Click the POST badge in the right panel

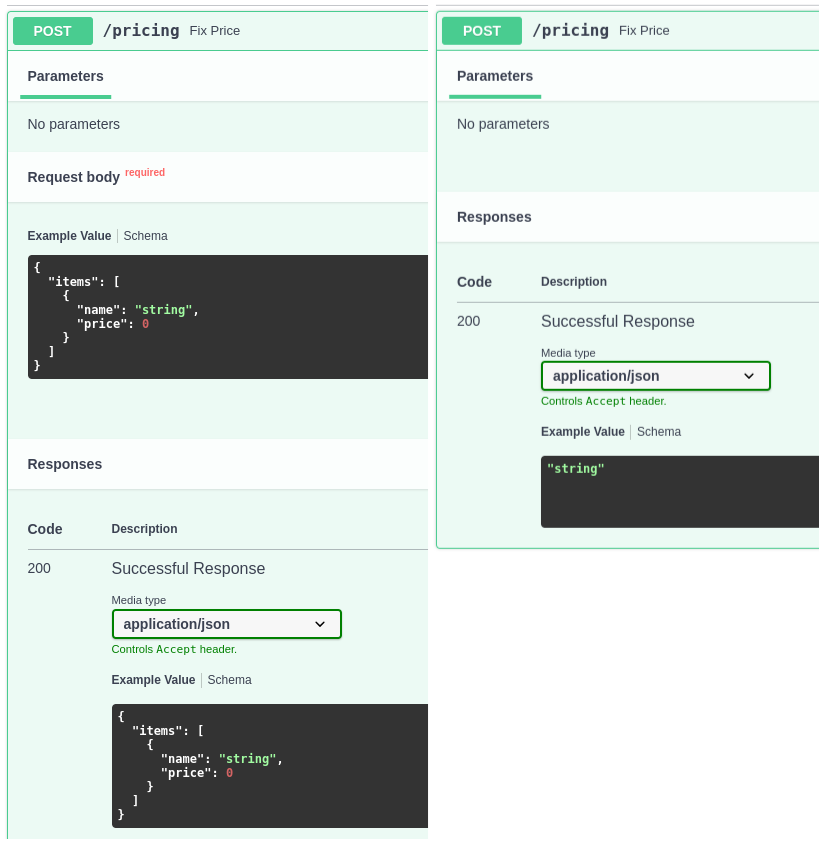coord(481,31)
